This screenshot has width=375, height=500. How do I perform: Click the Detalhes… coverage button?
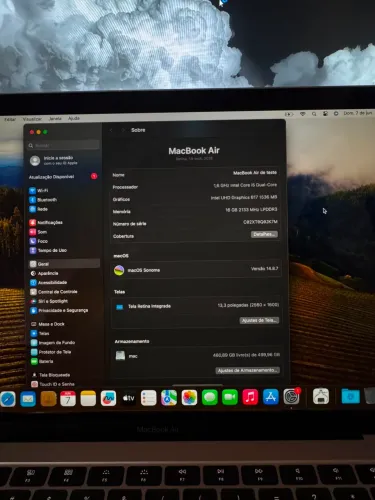point(264,234)
